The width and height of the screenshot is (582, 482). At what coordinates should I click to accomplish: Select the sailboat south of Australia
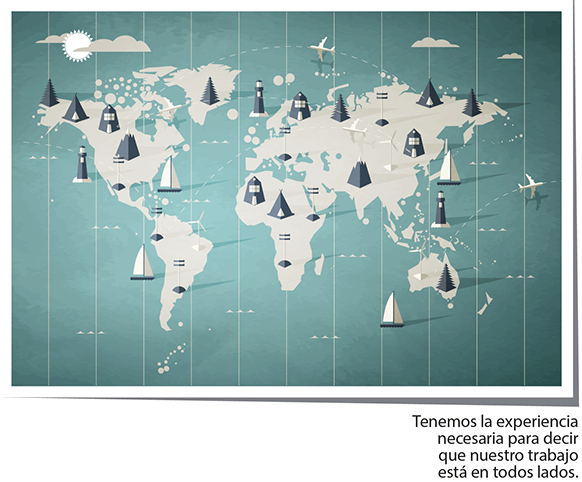coord(392,309)
